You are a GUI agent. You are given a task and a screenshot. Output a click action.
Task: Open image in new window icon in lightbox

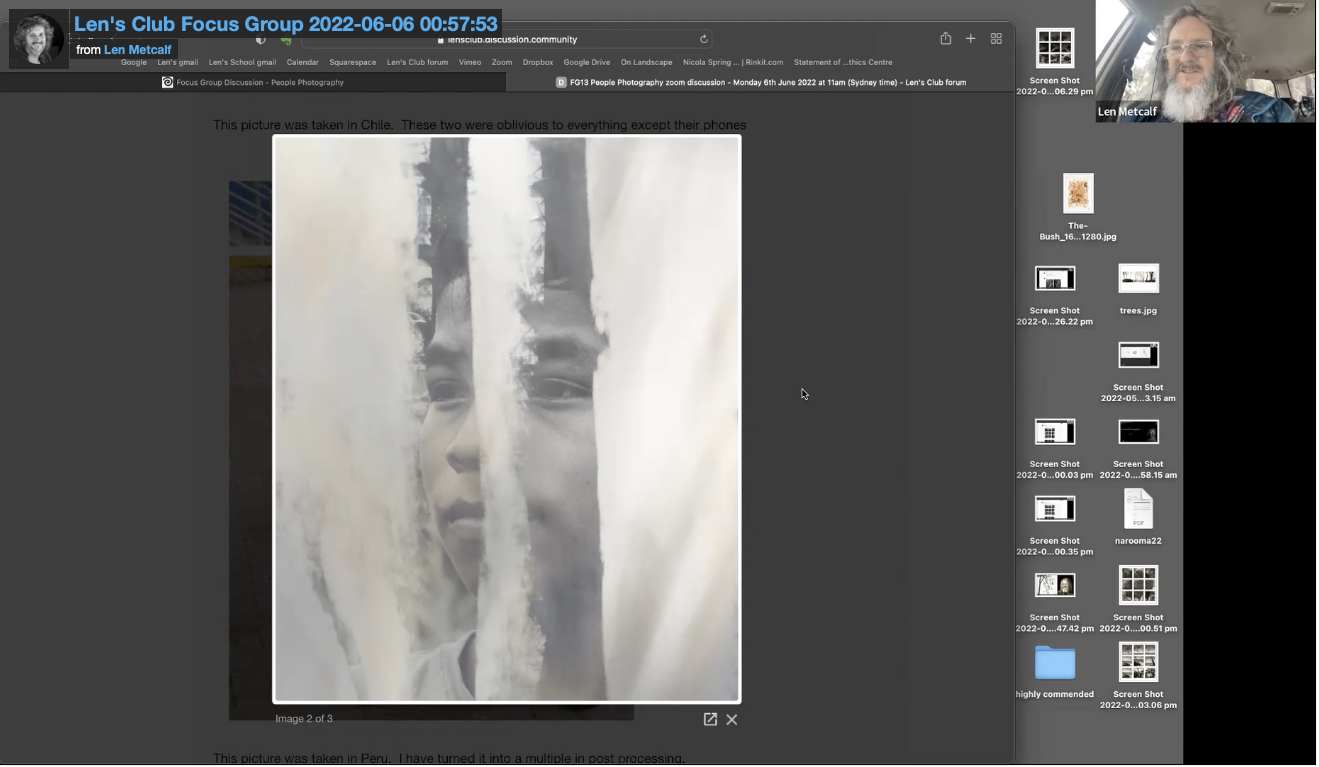[x=710, y=719]
